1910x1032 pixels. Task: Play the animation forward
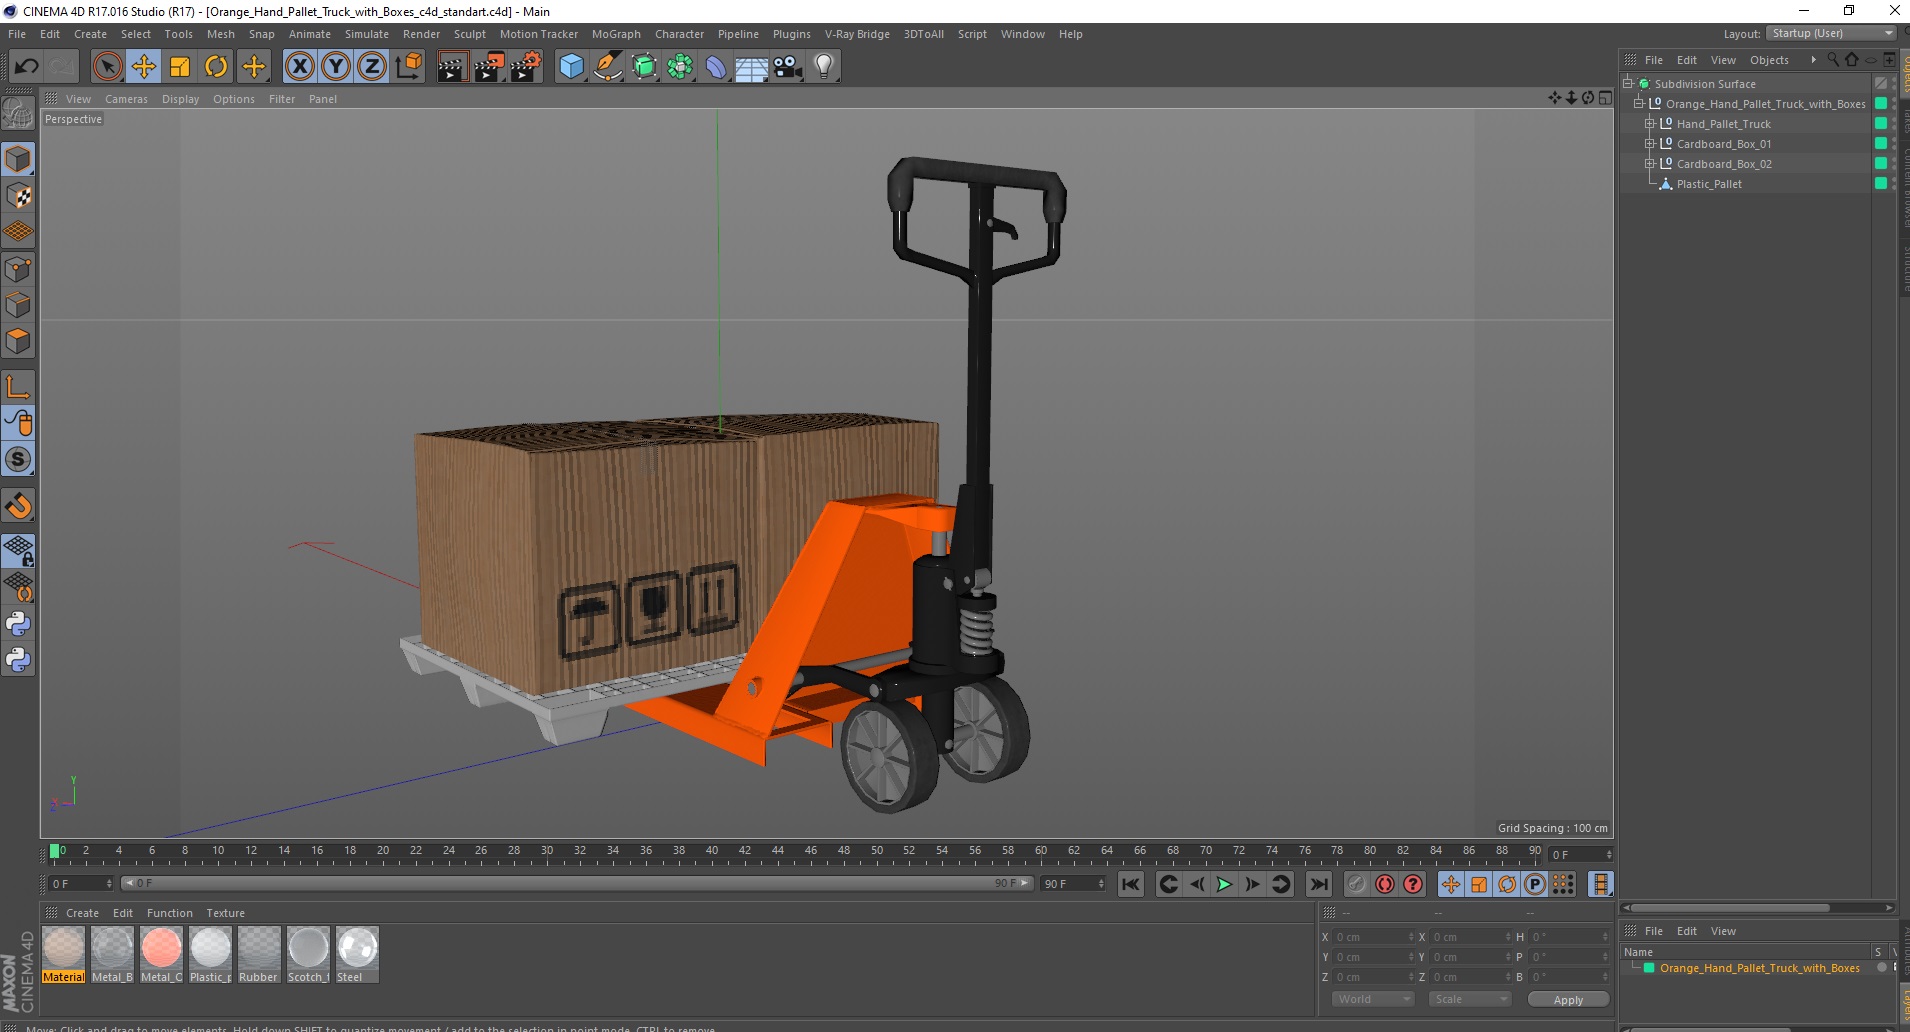click(1224, 884)
